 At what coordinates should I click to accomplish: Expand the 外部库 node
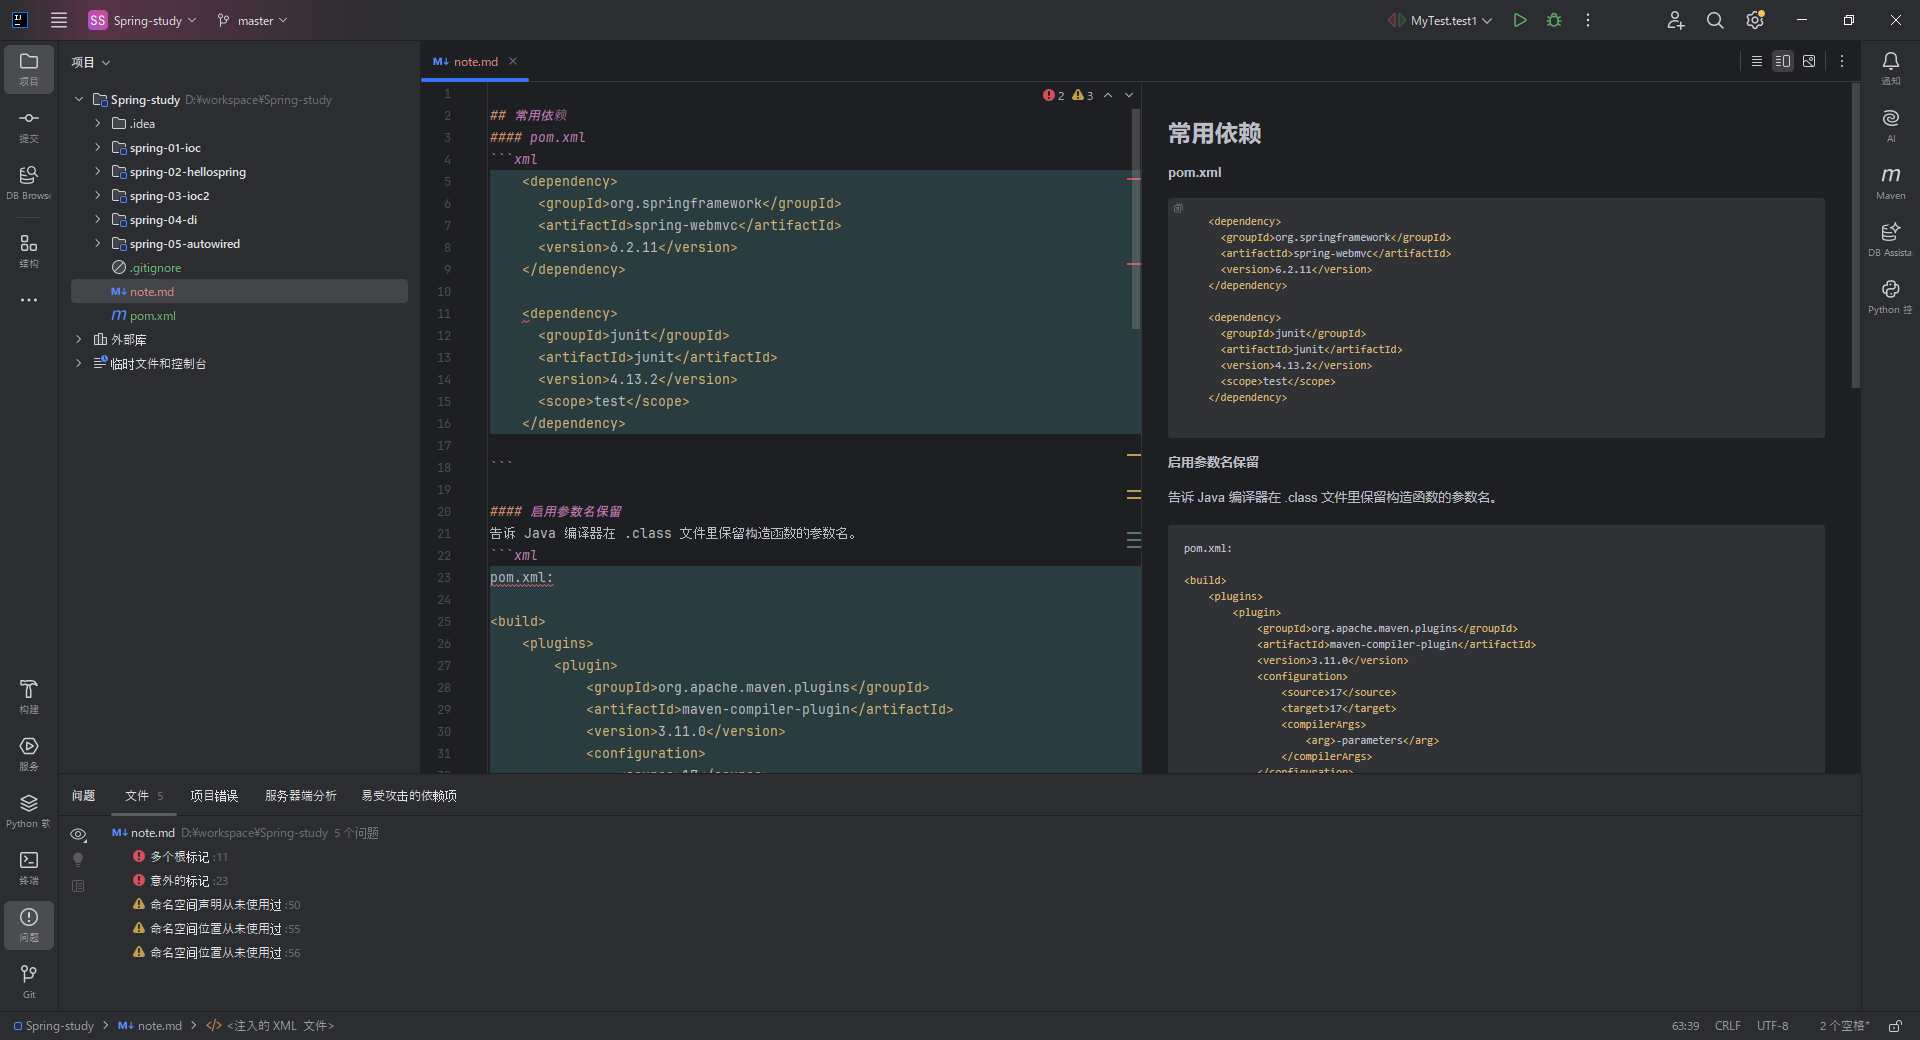[79, 340]
